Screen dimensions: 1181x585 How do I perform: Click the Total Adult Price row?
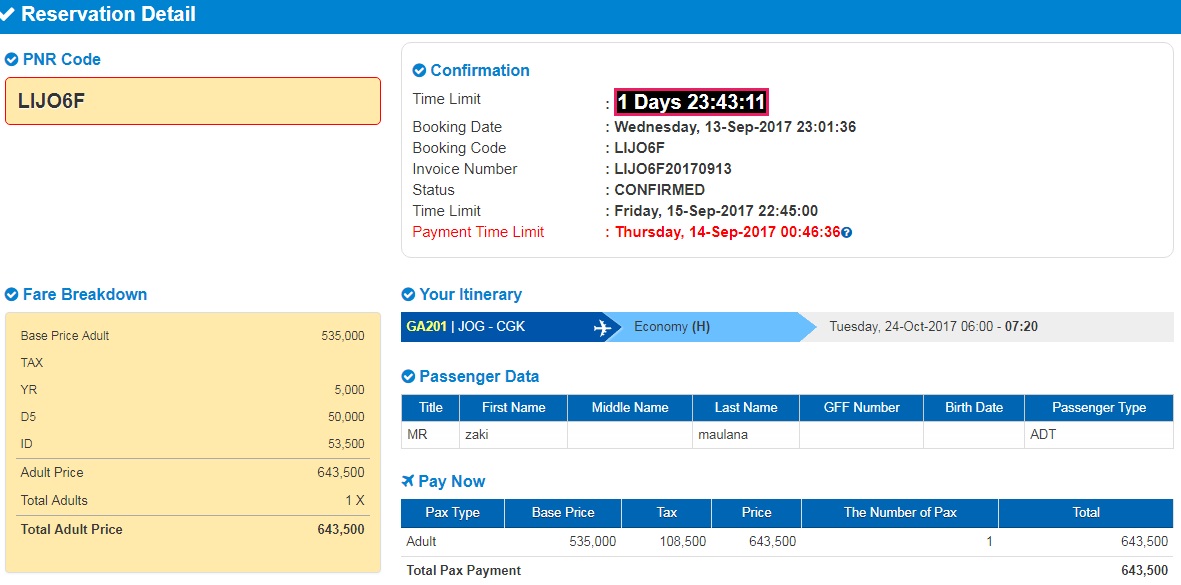pyautogui.click(x=192, y=530)
